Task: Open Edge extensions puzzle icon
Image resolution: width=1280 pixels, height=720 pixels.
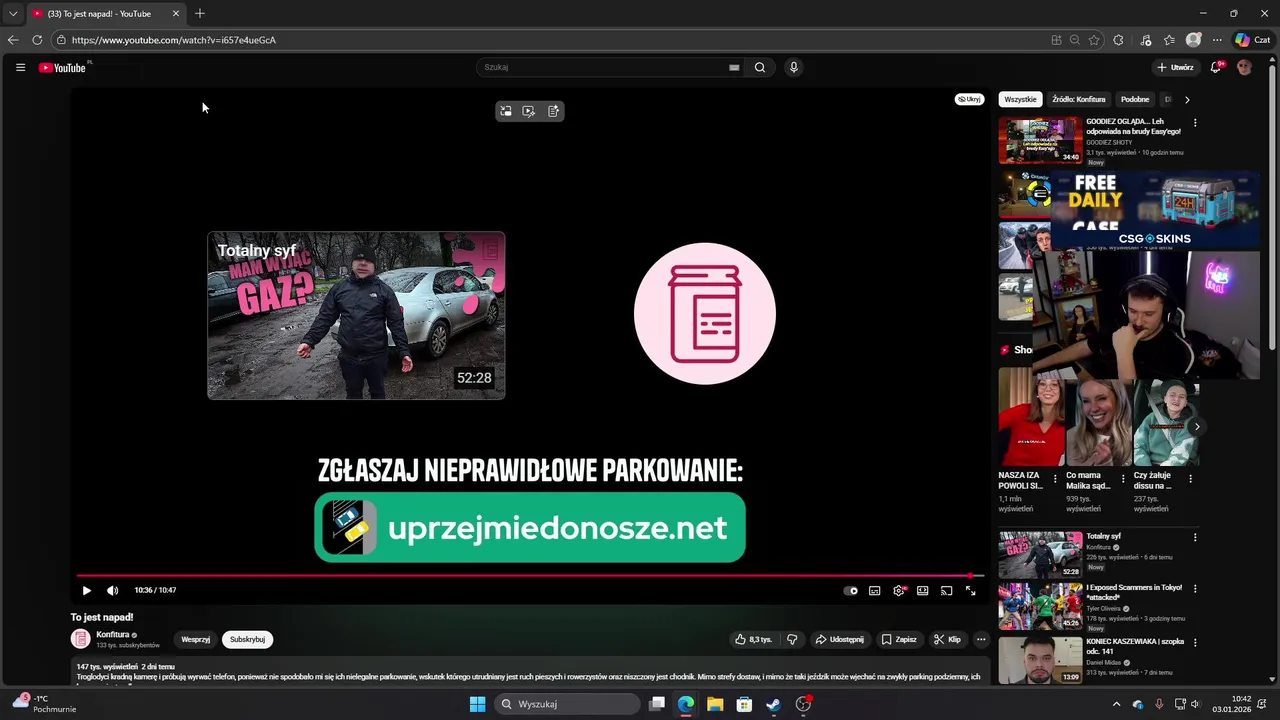Action: click(1118, 40)
